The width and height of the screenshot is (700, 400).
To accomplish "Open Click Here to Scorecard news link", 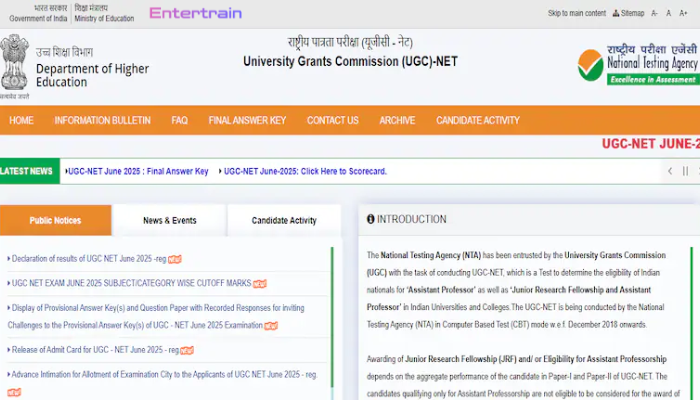I will [305, 171].
